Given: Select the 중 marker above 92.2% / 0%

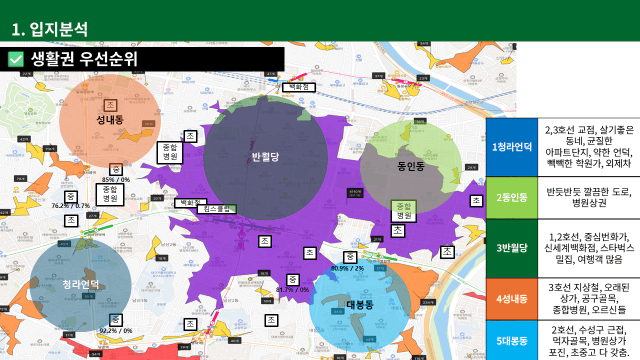Looking at the screenshot, I should point(116,320).
